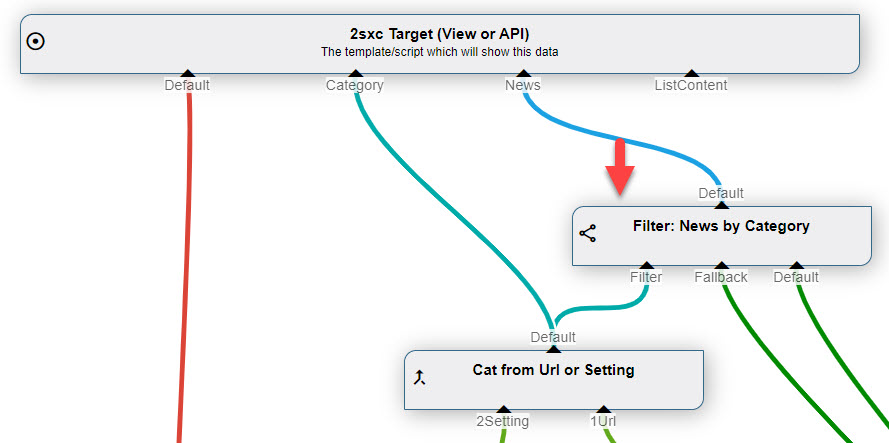Select the 2Setting in-stream label
The image size is (889, 443).
tap(503, 421)
